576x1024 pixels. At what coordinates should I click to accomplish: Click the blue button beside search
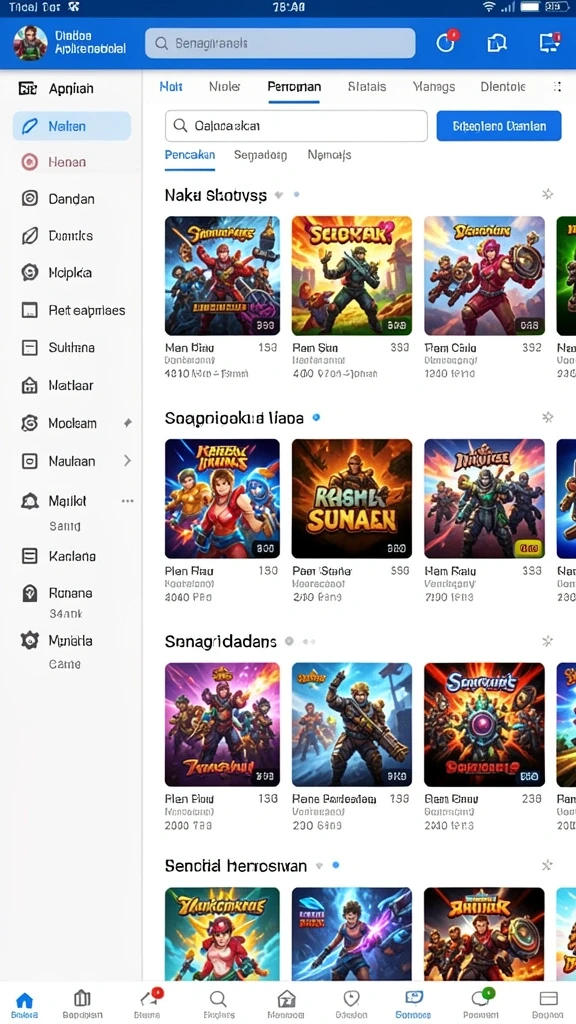click(x=499, y=126)
